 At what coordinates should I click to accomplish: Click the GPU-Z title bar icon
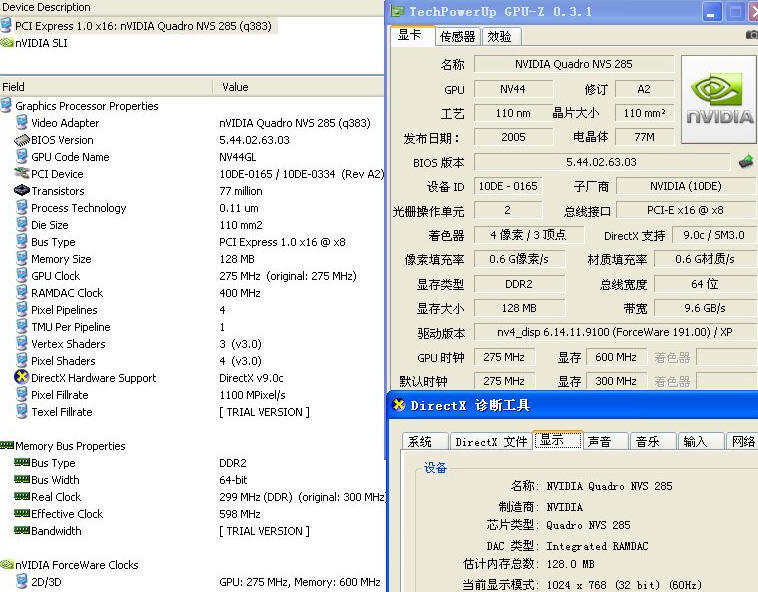point(397,12)
